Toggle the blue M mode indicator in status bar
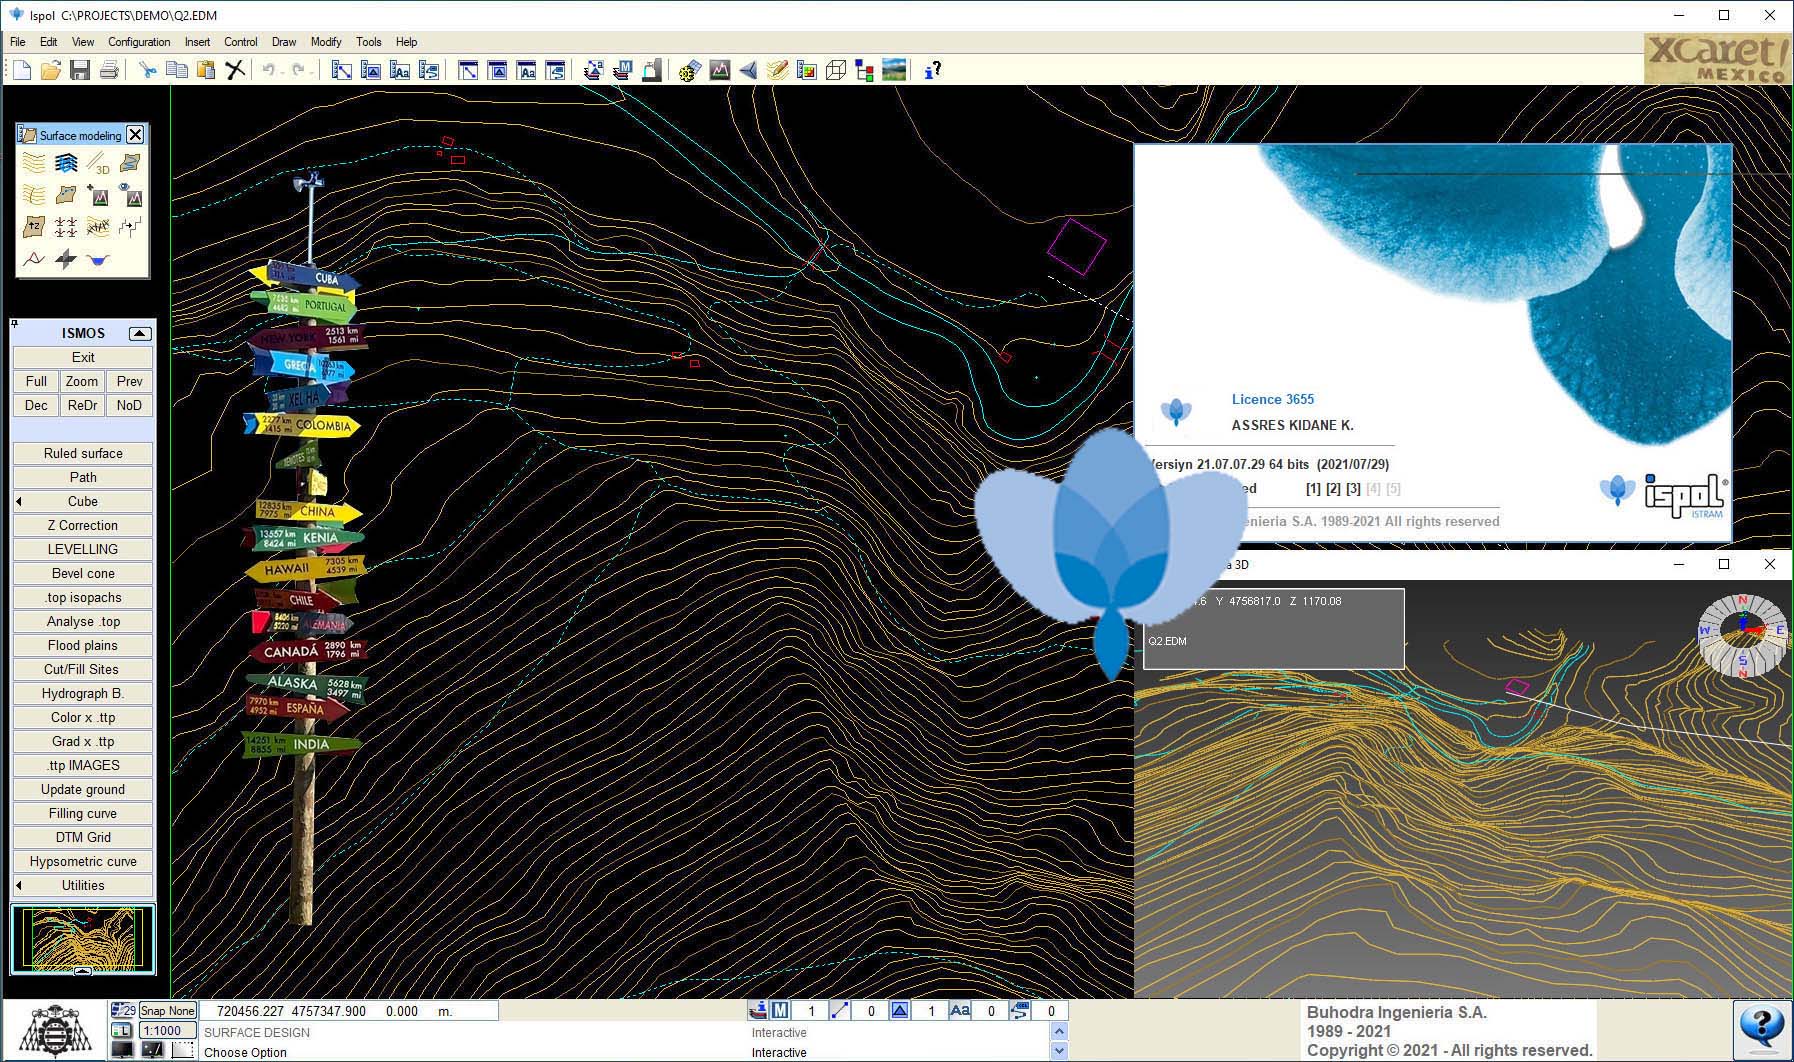This screenshot has width=1794, height=1062. point(780,1011)
